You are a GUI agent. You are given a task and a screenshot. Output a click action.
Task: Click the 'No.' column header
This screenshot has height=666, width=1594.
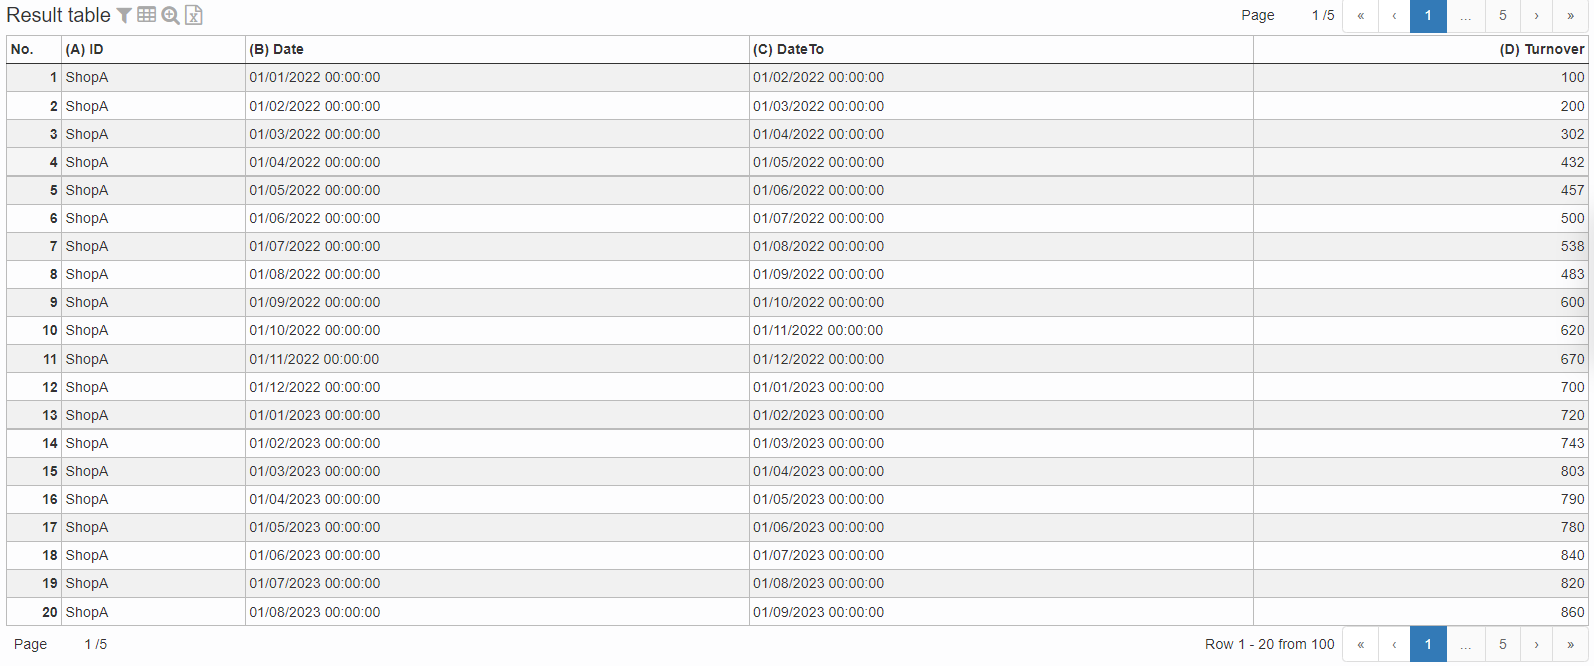34,49
